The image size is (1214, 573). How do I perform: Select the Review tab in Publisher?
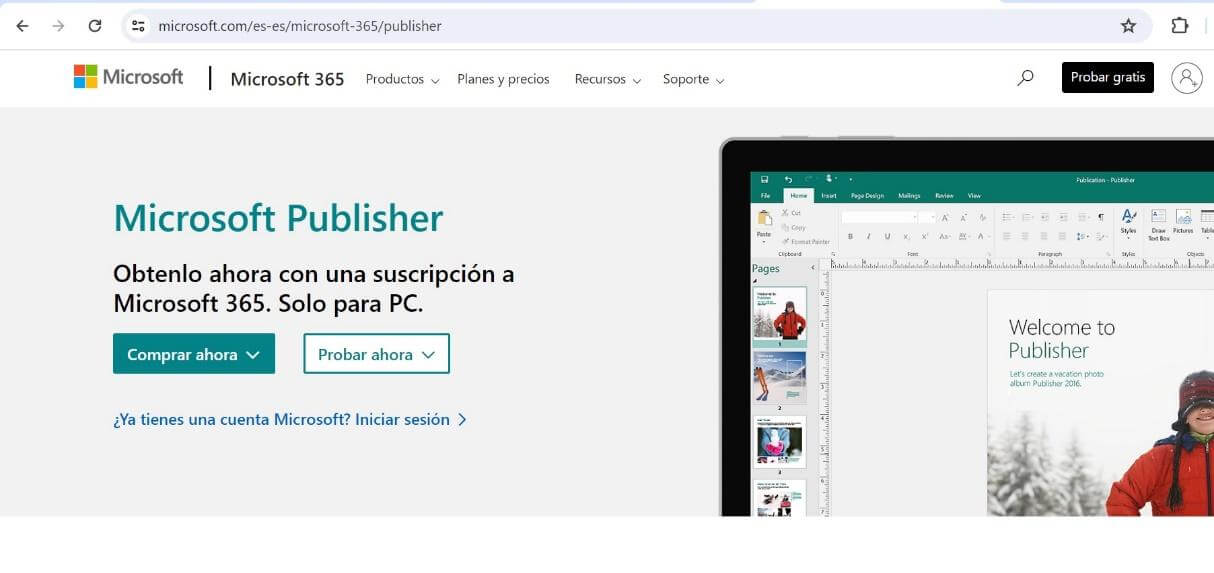point(944,196)
